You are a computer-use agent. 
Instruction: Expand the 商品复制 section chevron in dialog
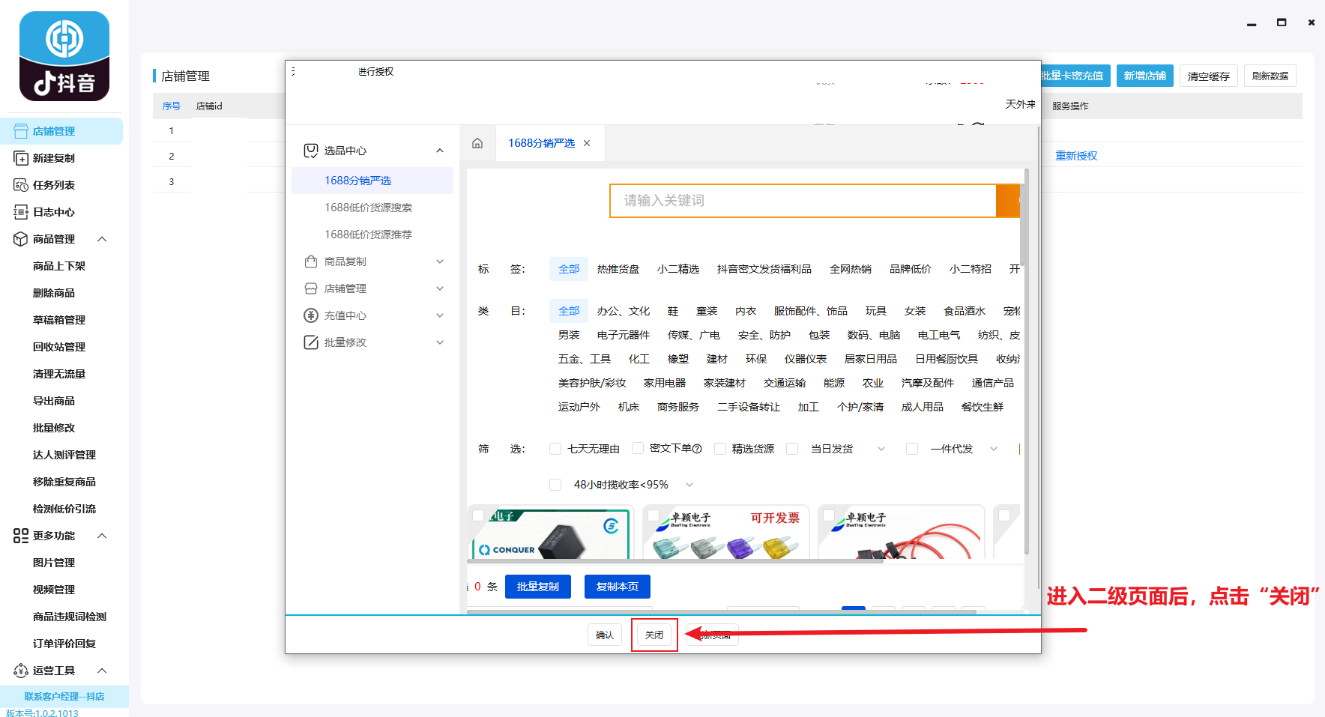[x=439, y=261]
